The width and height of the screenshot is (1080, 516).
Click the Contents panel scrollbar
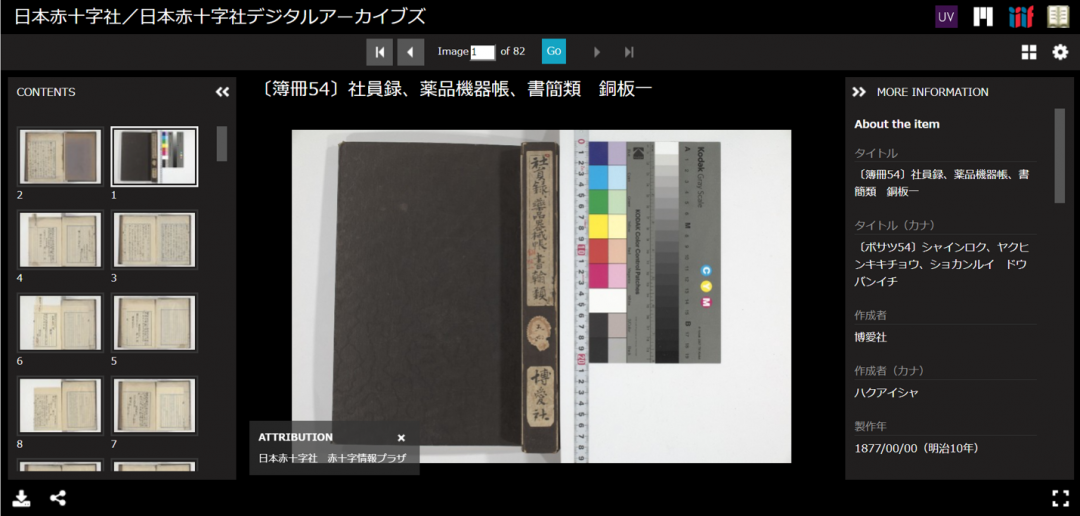tap(221, 143)
